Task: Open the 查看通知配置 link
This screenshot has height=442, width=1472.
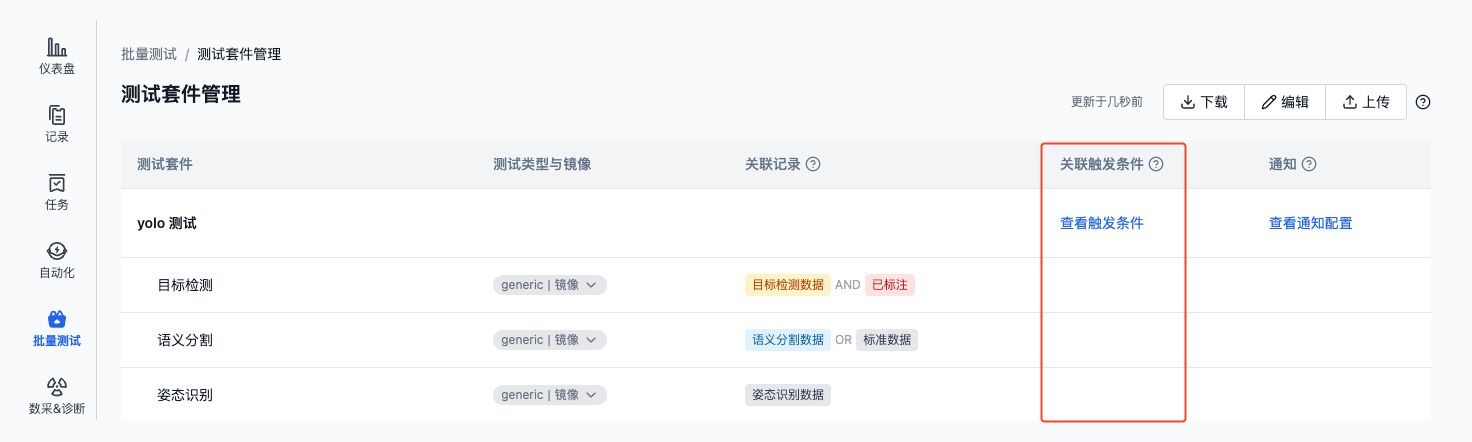Action: [1311, 223]
